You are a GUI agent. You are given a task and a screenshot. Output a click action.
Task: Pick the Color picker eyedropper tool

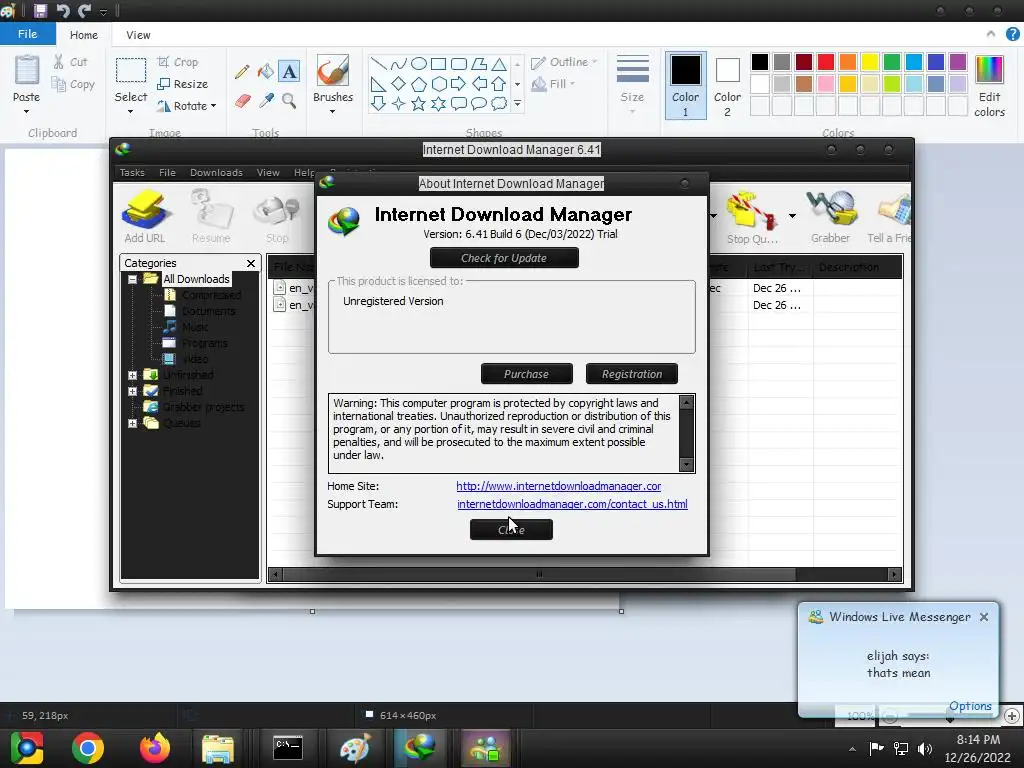click(266, 101)
